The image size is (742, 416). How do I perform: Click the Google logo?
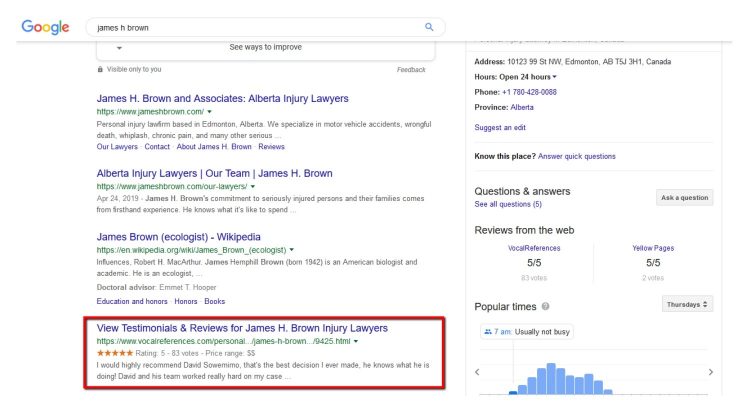[x=45, y=27]
